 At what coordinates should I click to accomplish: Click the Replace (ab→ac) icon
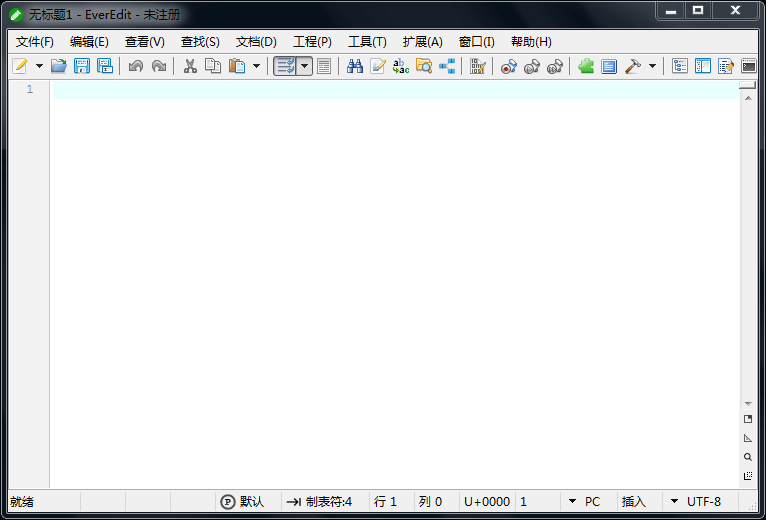pos(401,66)
